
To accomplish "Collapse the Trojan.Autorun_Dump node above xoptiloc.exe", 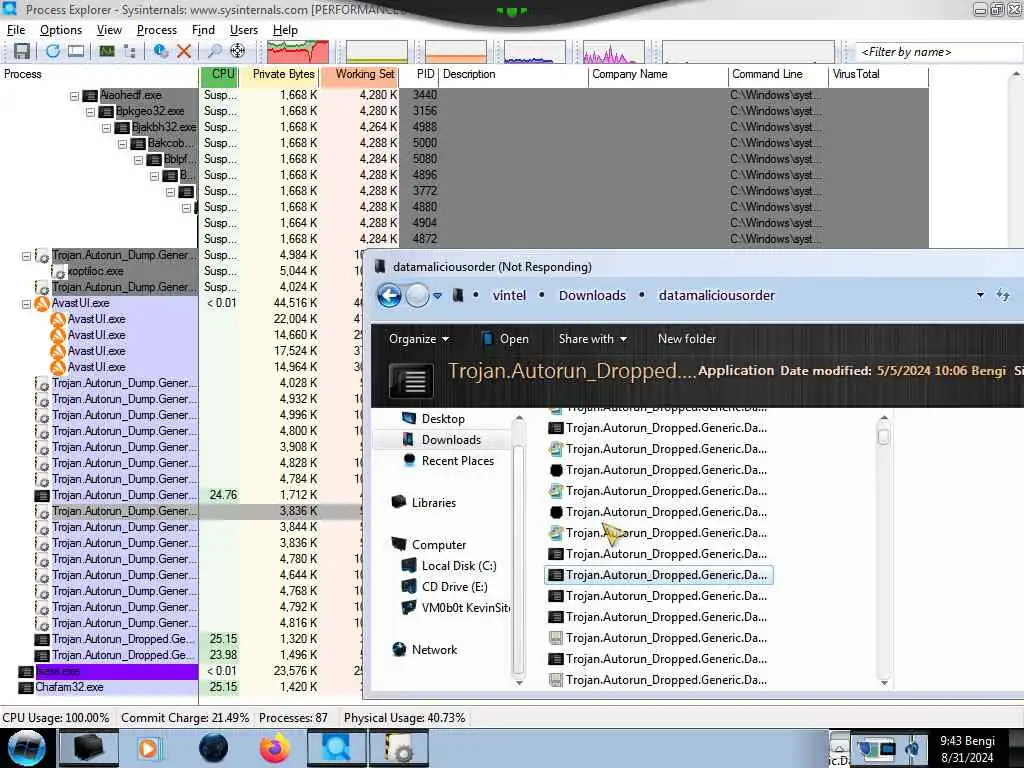I will 26,256.
